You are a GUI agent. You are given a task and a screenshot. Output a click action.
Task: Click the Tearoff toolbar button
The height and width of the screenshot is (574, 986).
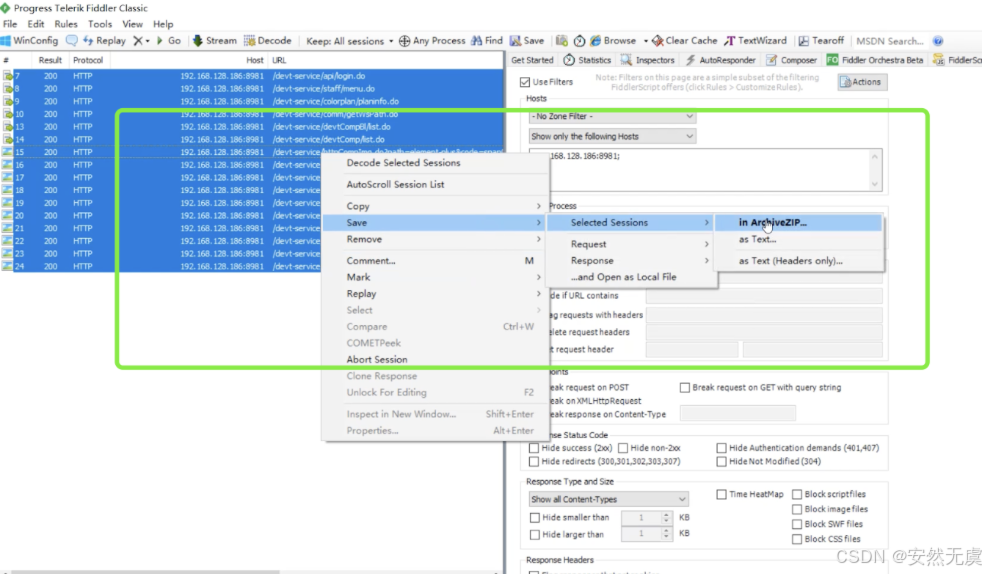[x=821, y=41]
